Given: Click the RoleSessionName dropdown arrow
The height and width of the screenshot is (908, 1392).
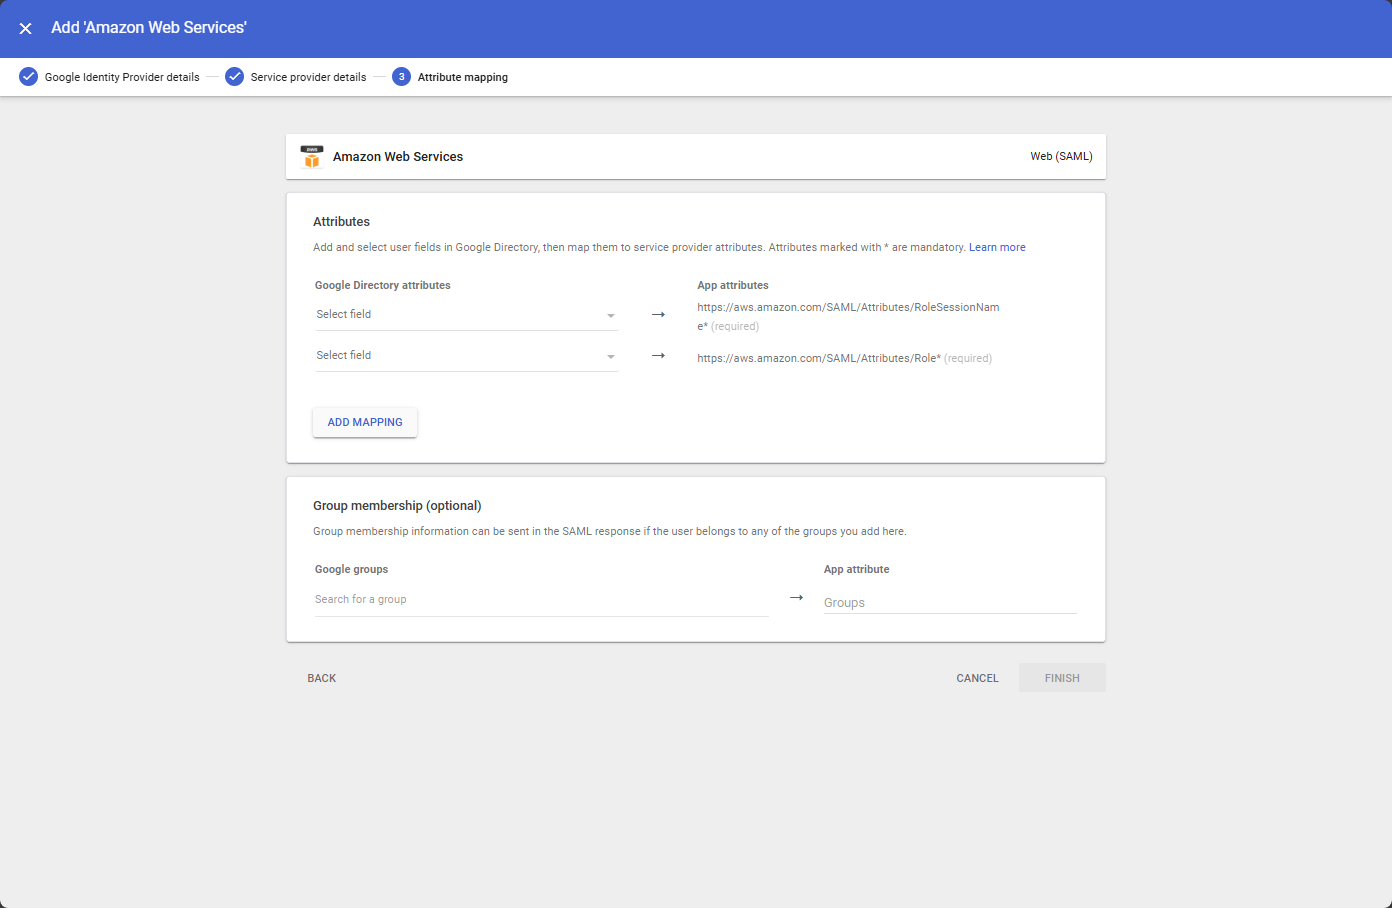Looking at the screenshot, I should click(x=611, y=316).
